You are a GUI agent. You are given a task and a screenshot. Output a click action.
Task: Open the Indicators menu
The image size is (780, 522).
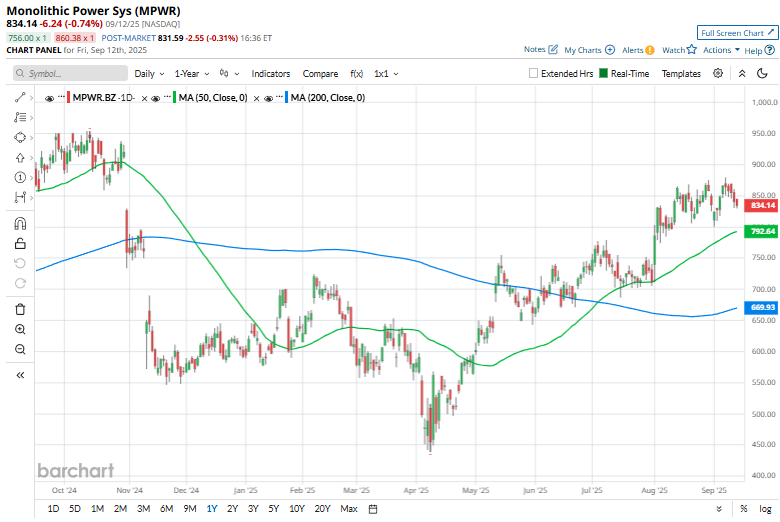[271, 74]
